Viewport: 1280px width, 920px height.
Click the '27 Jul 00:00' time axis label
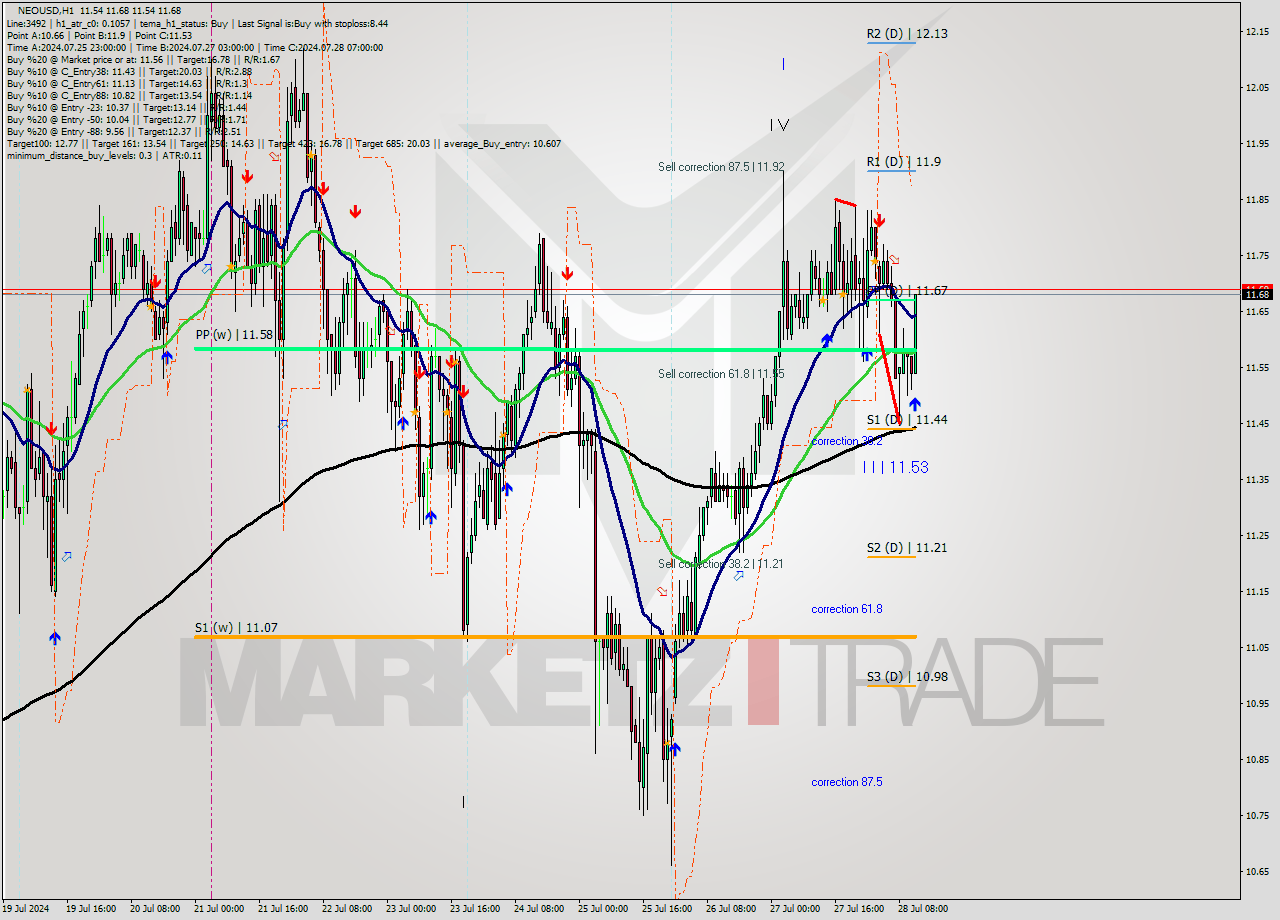point(795,909)
